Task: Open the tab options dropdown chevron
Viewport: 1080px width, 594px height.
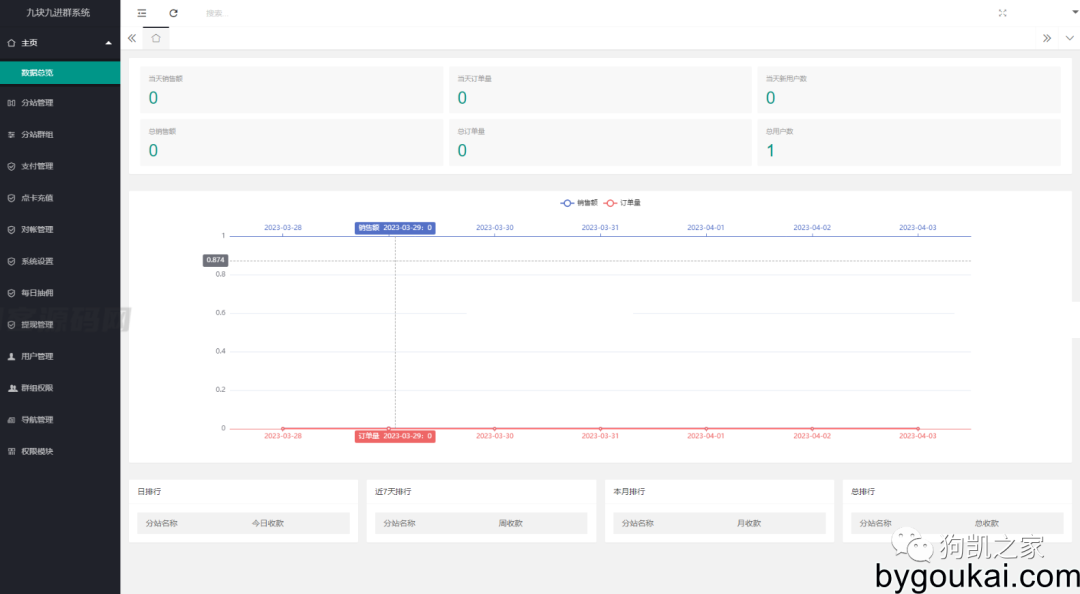Action: click(x=1069, y=38)
